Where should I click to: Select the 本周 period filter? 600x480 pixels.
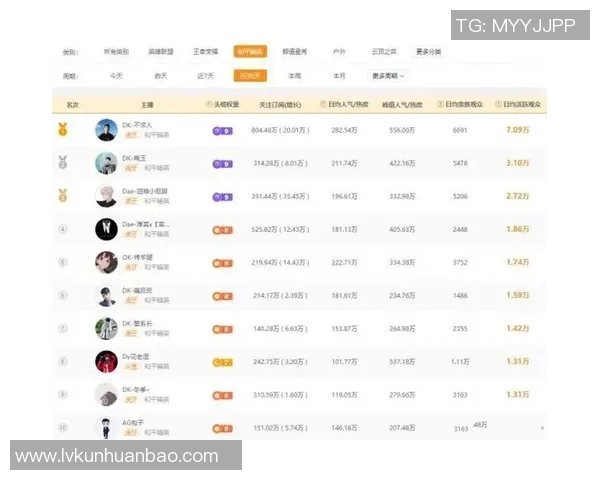(295, 76)
